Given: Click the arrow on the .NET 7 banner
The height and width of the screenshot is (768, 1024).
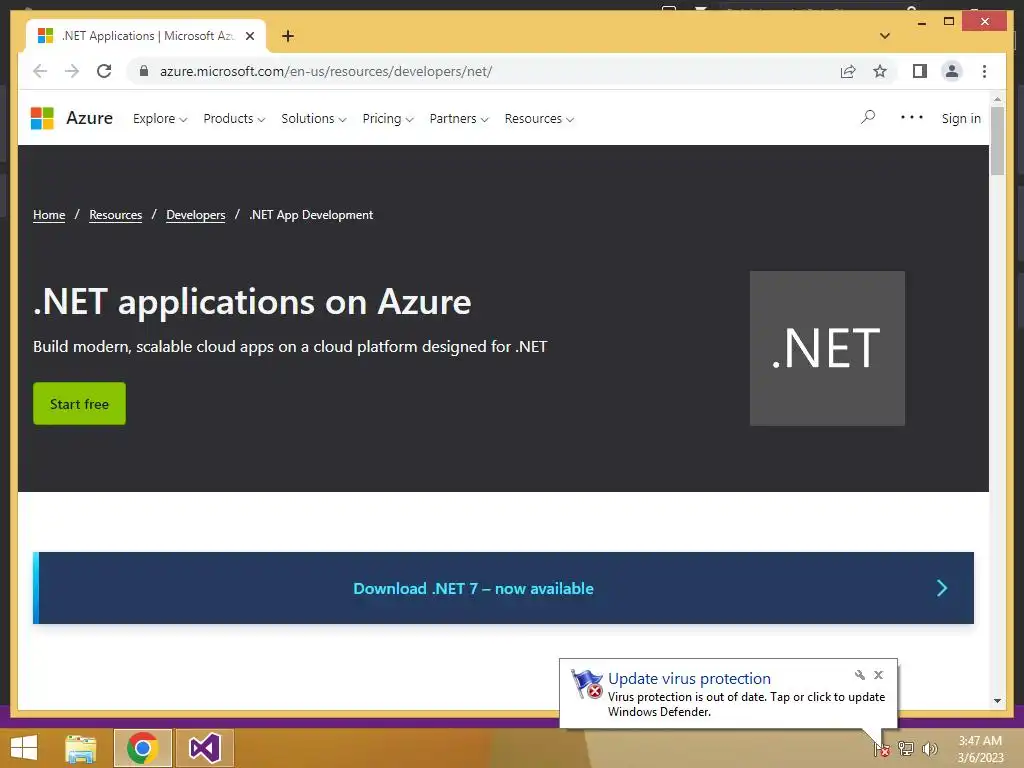Looking at the screenshot, I should pos(942,588).
